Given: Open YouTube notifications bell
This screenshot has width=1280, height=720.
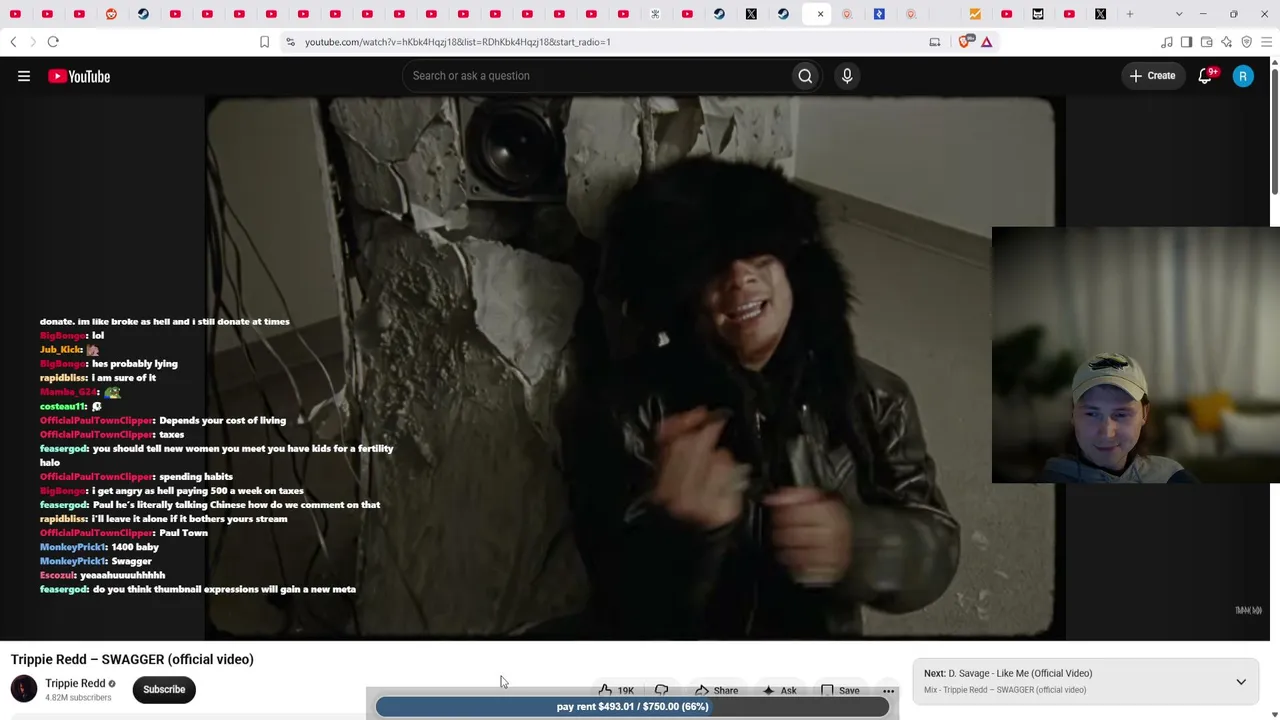Looking at the screenshot, I should pyautogui.click(x=1205, y=76).
